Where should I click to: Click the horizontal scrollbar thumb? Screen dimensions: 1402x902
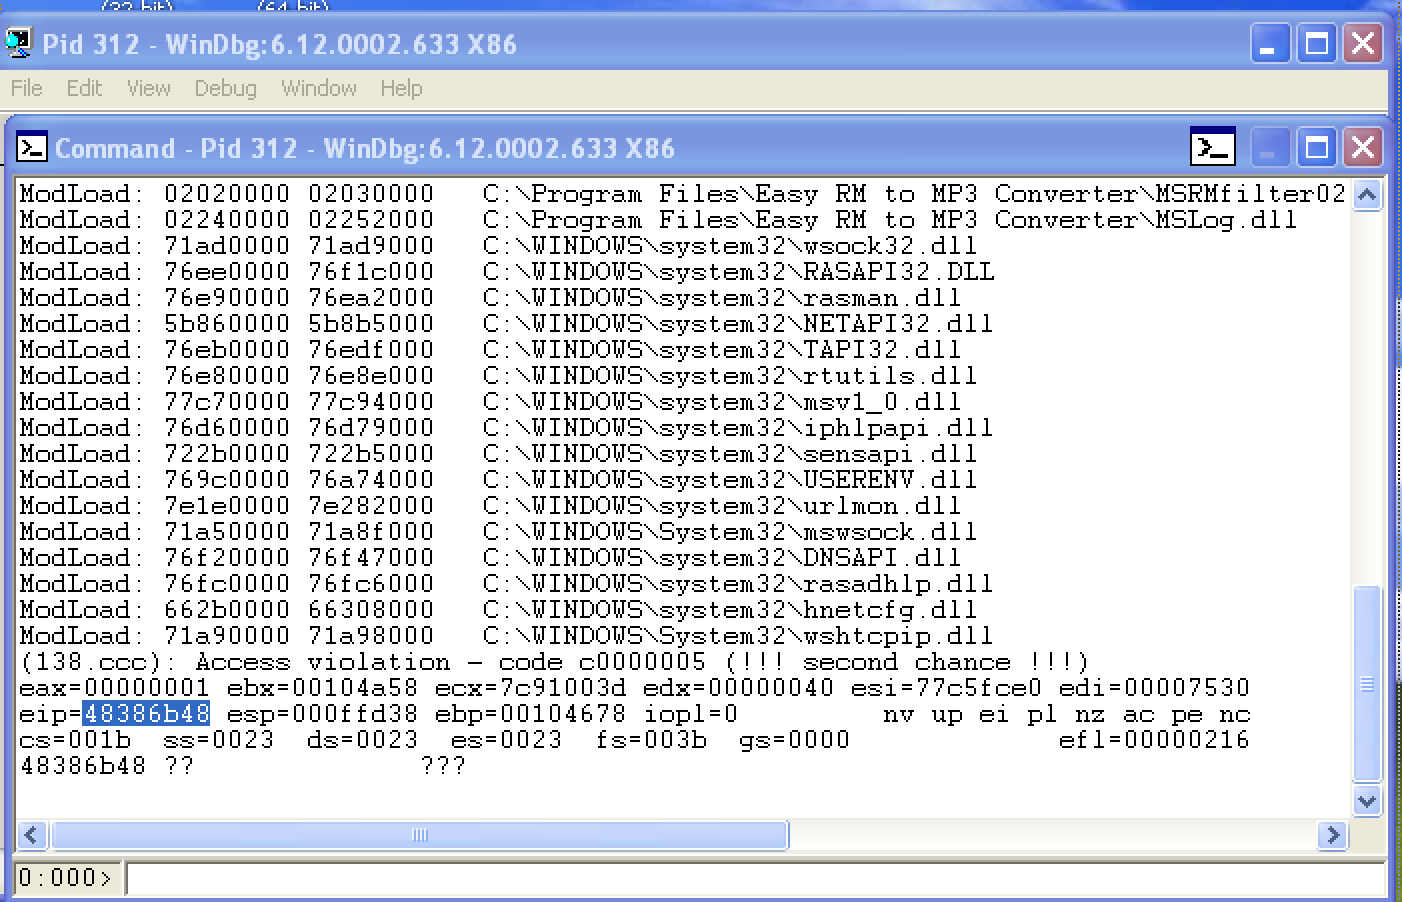point(420,835)
